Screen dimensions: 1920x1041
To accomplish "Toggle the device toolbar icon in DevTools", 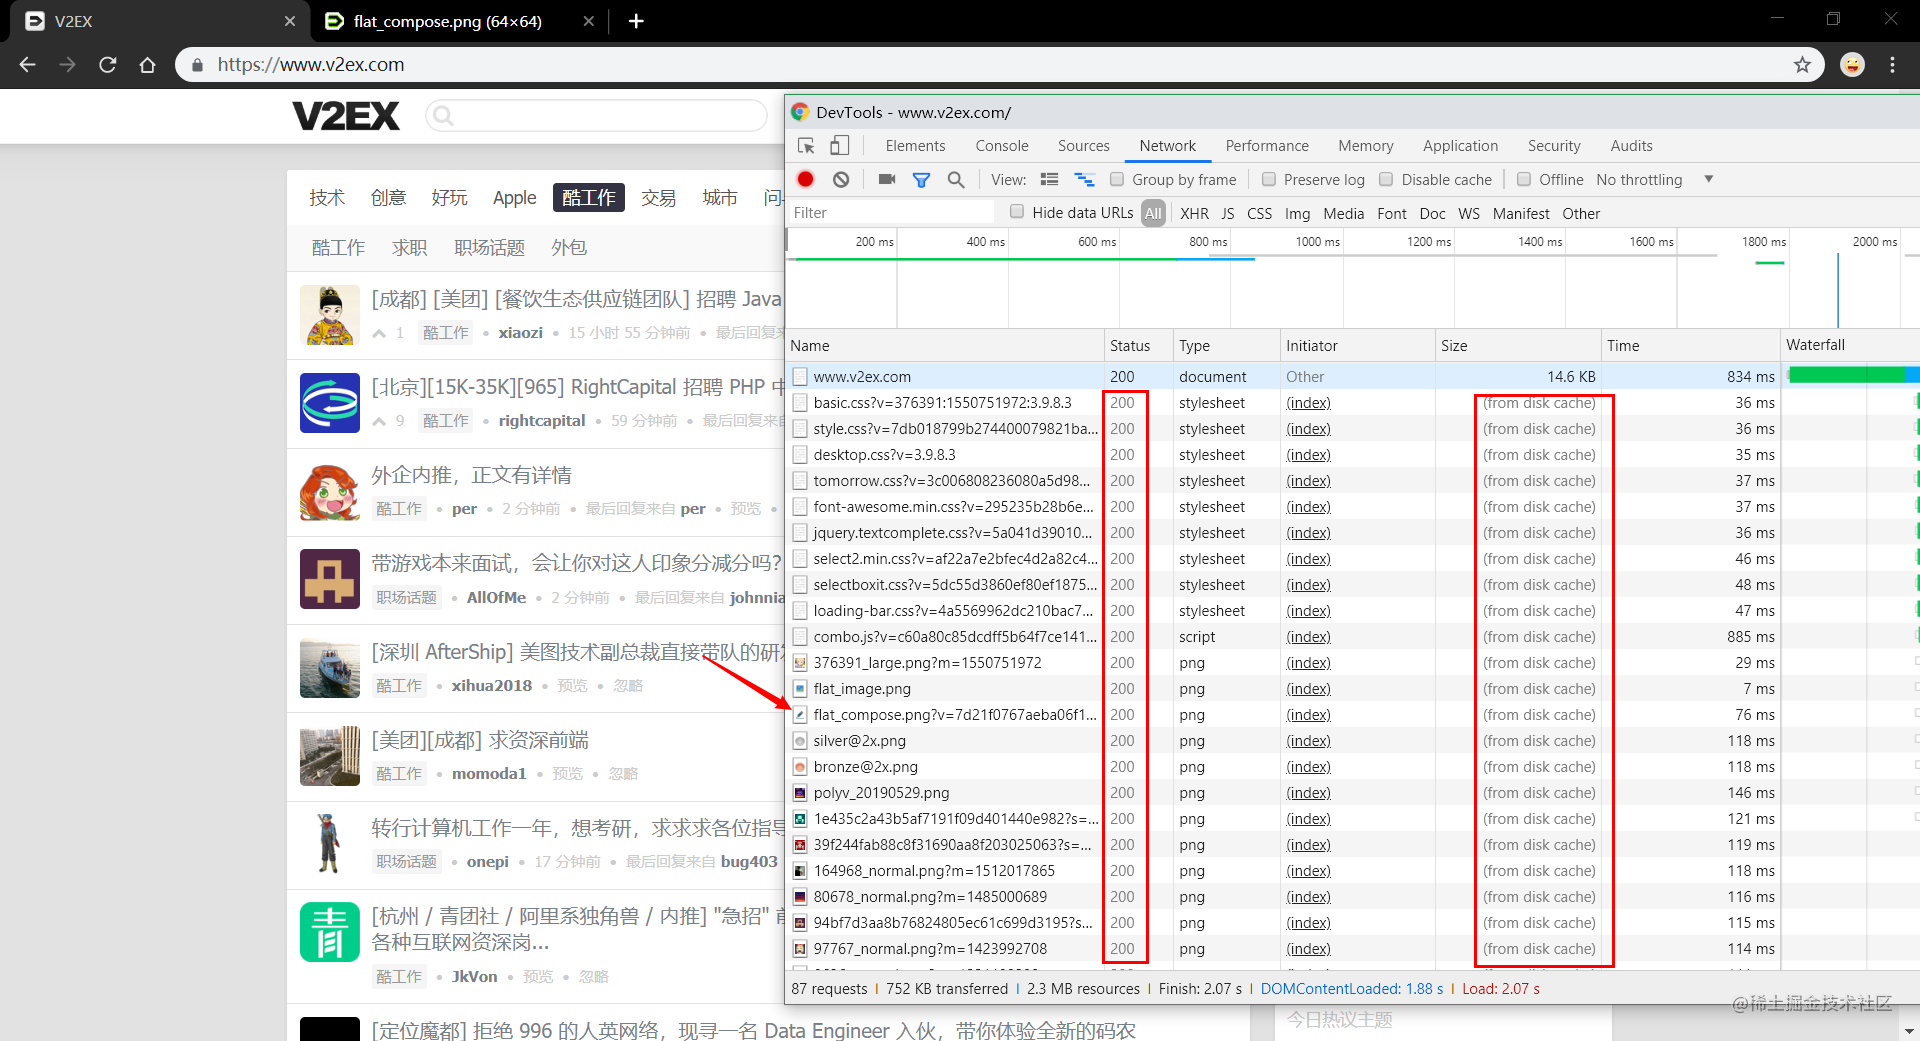I will click(840, 146).
